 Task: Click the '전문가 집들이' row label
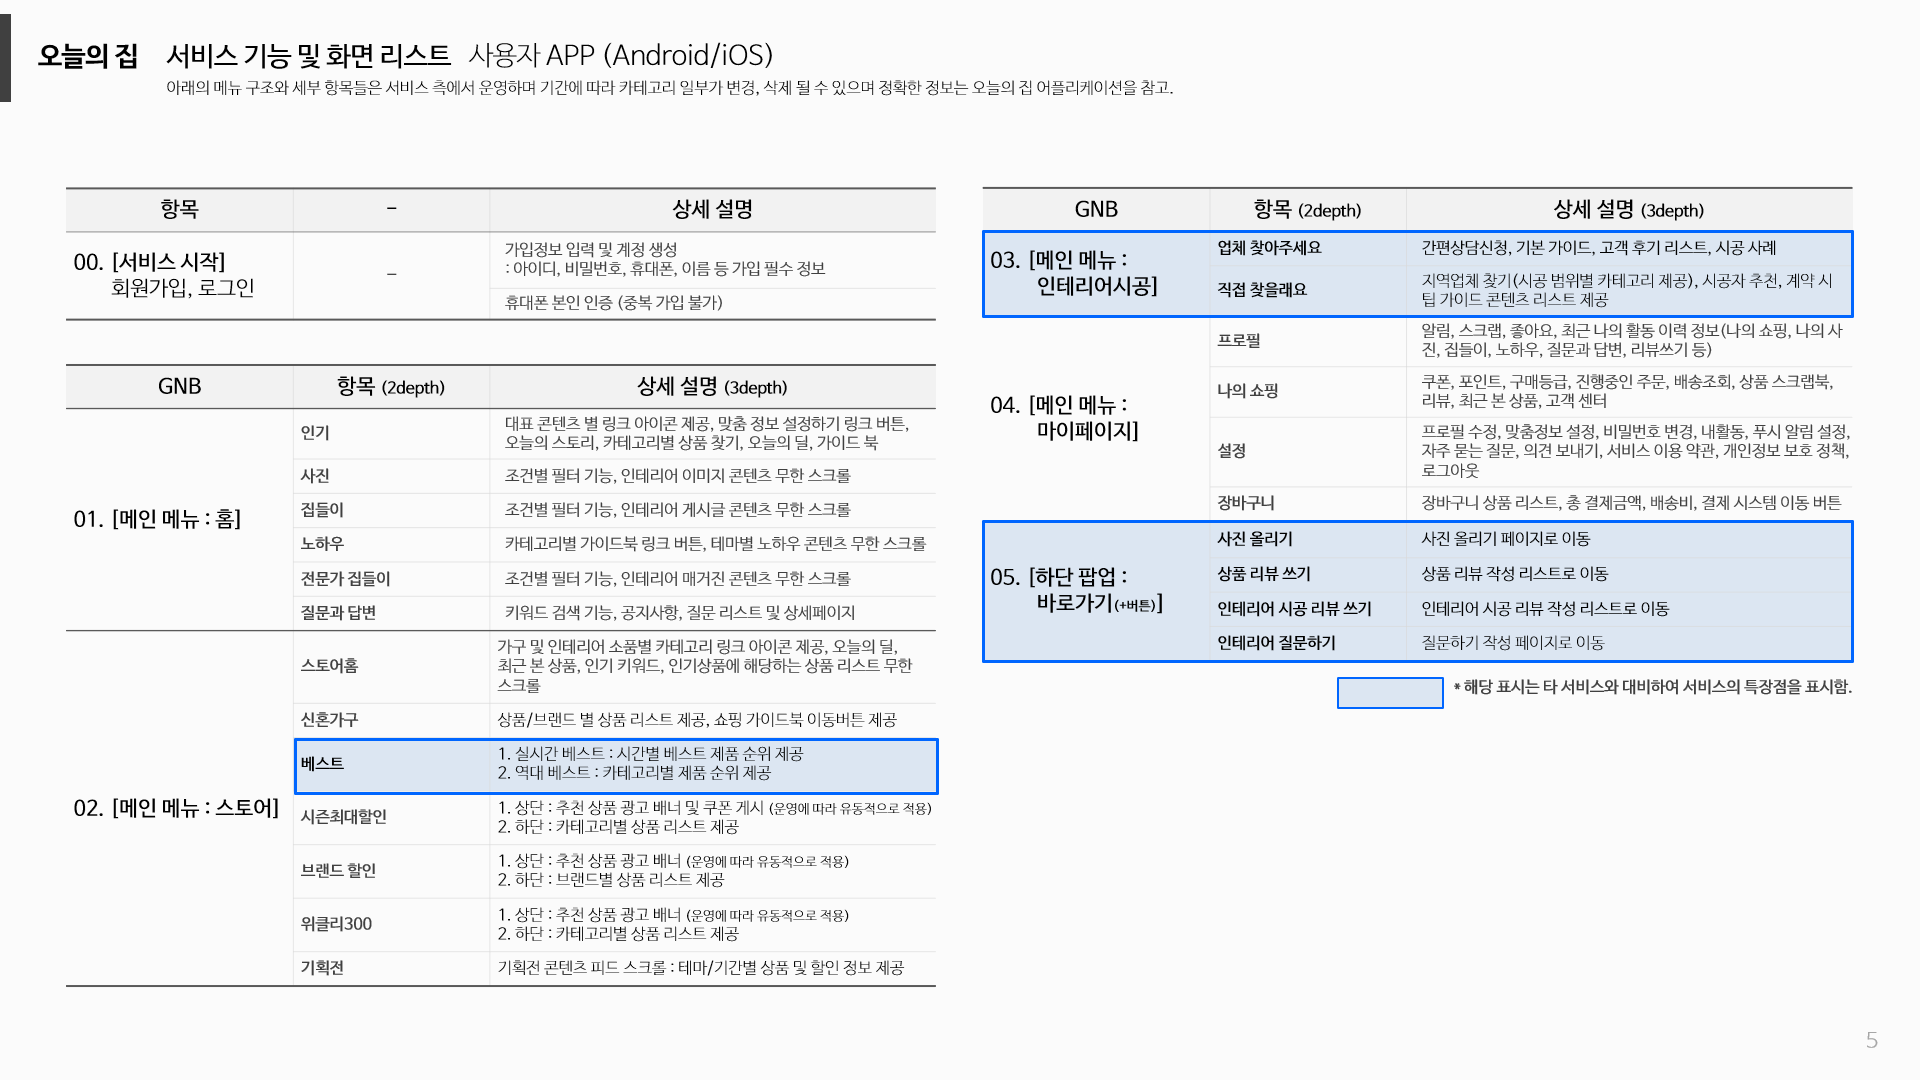pos(345,578)
